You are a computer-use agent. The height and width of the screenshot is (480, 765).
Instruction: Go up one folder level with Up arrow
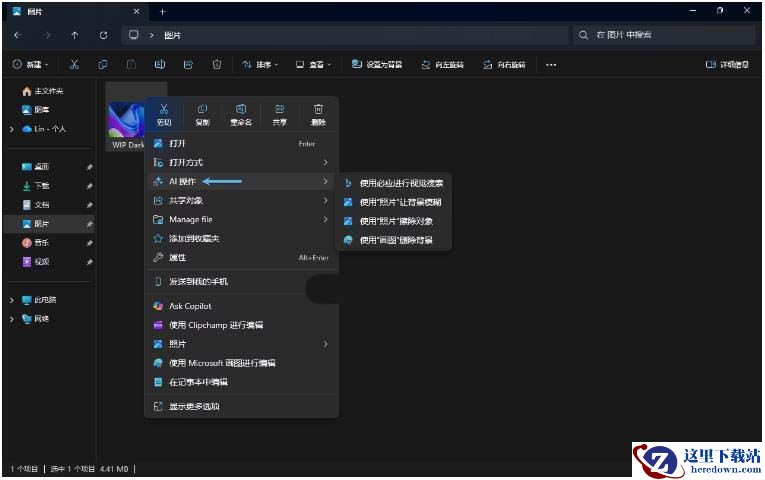(75, 35)
